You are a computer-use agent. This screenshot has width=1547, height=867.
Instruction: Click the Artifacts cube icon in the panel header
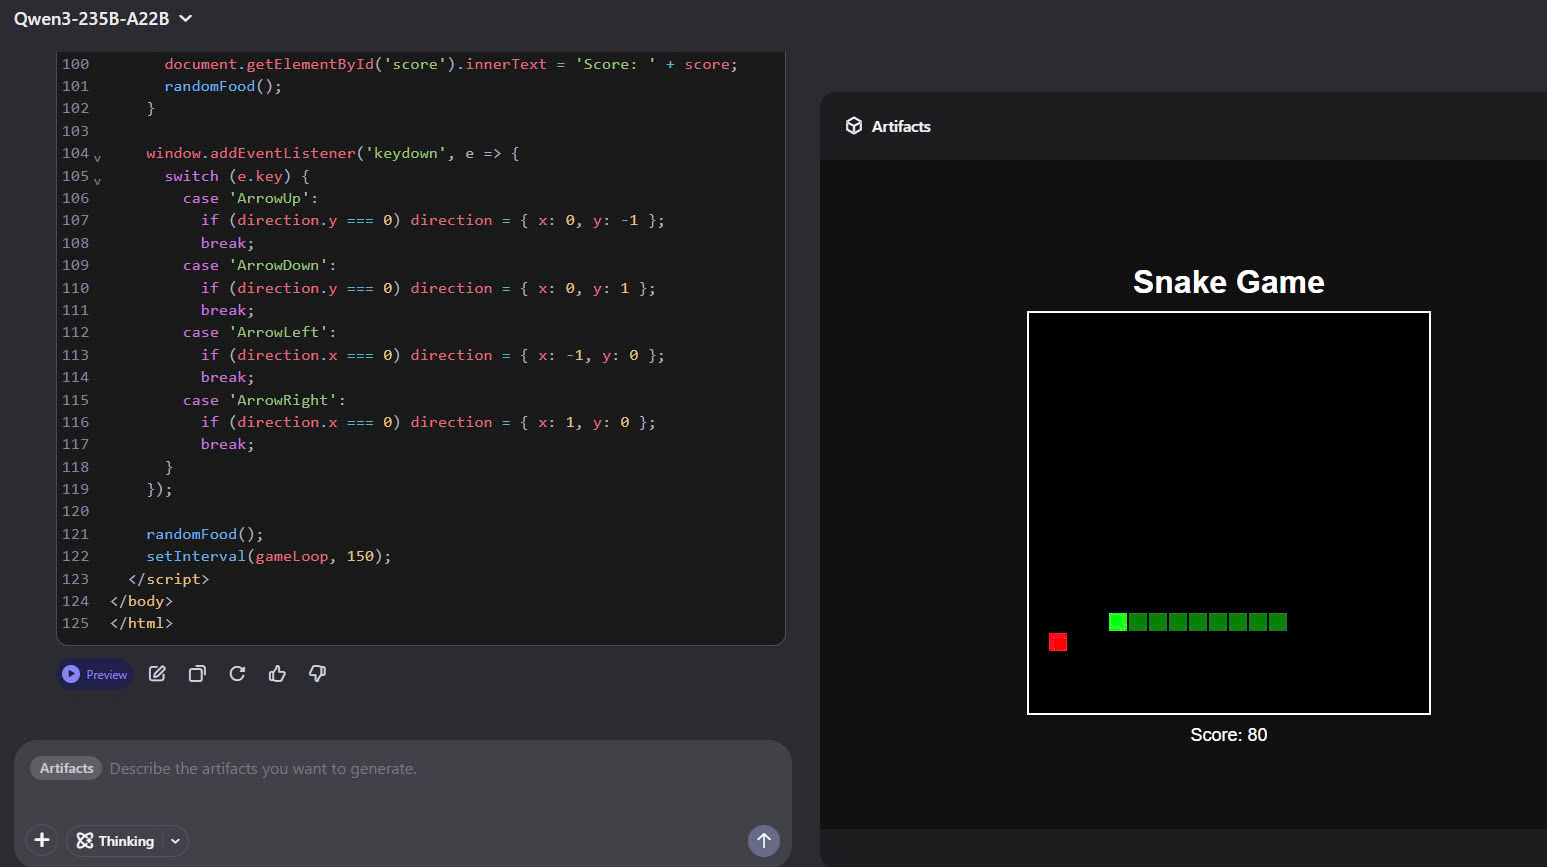(854, 126)
